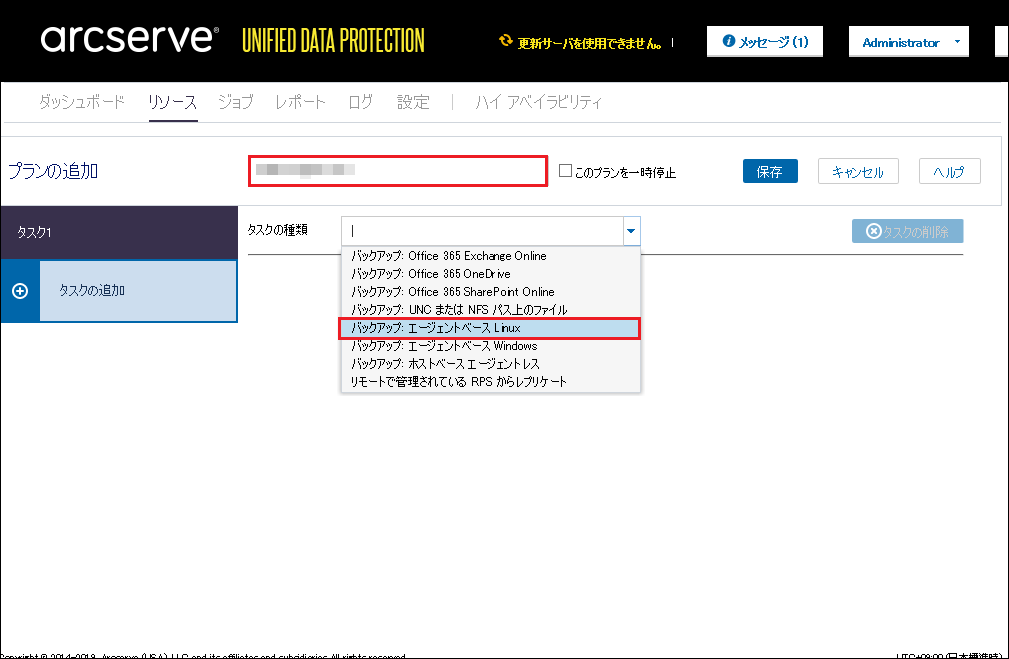1009x659 pixels.
Task: Open the ダッシュボード tab
Action: click(82, 102)
